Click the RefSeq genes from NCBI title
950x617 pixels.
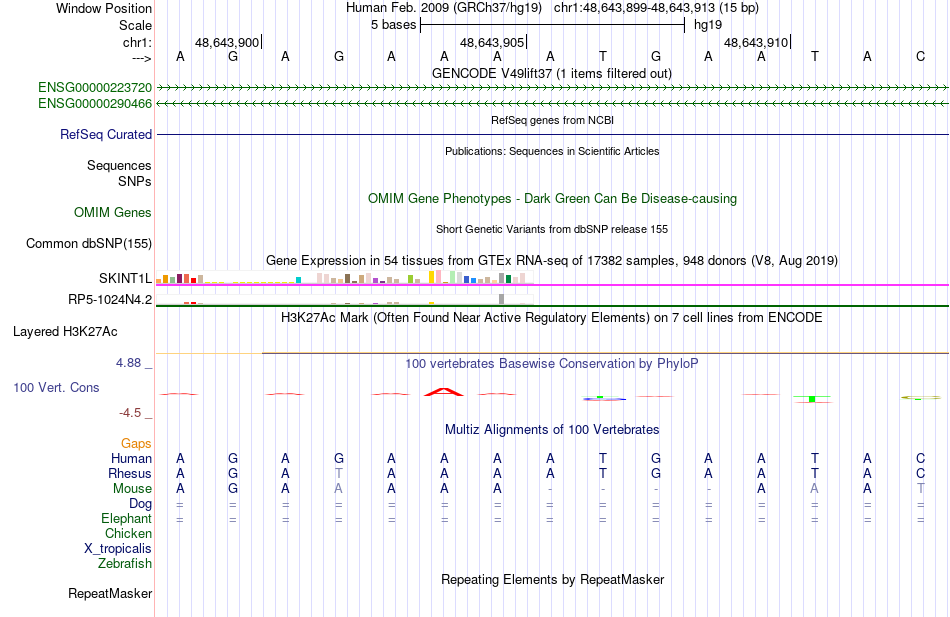553,120
